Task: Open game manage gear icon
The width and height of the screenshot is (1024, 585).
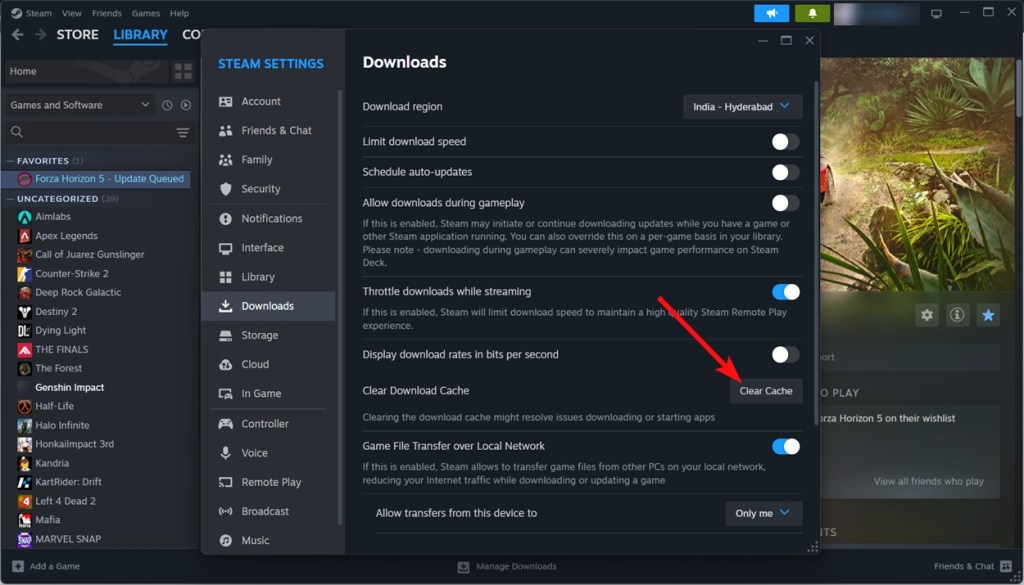Action: point(927,315)
